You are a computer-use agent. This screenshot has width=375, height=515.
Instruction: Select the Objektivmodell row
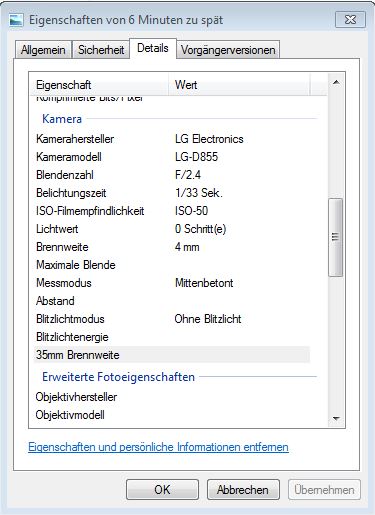coord(172,415)
